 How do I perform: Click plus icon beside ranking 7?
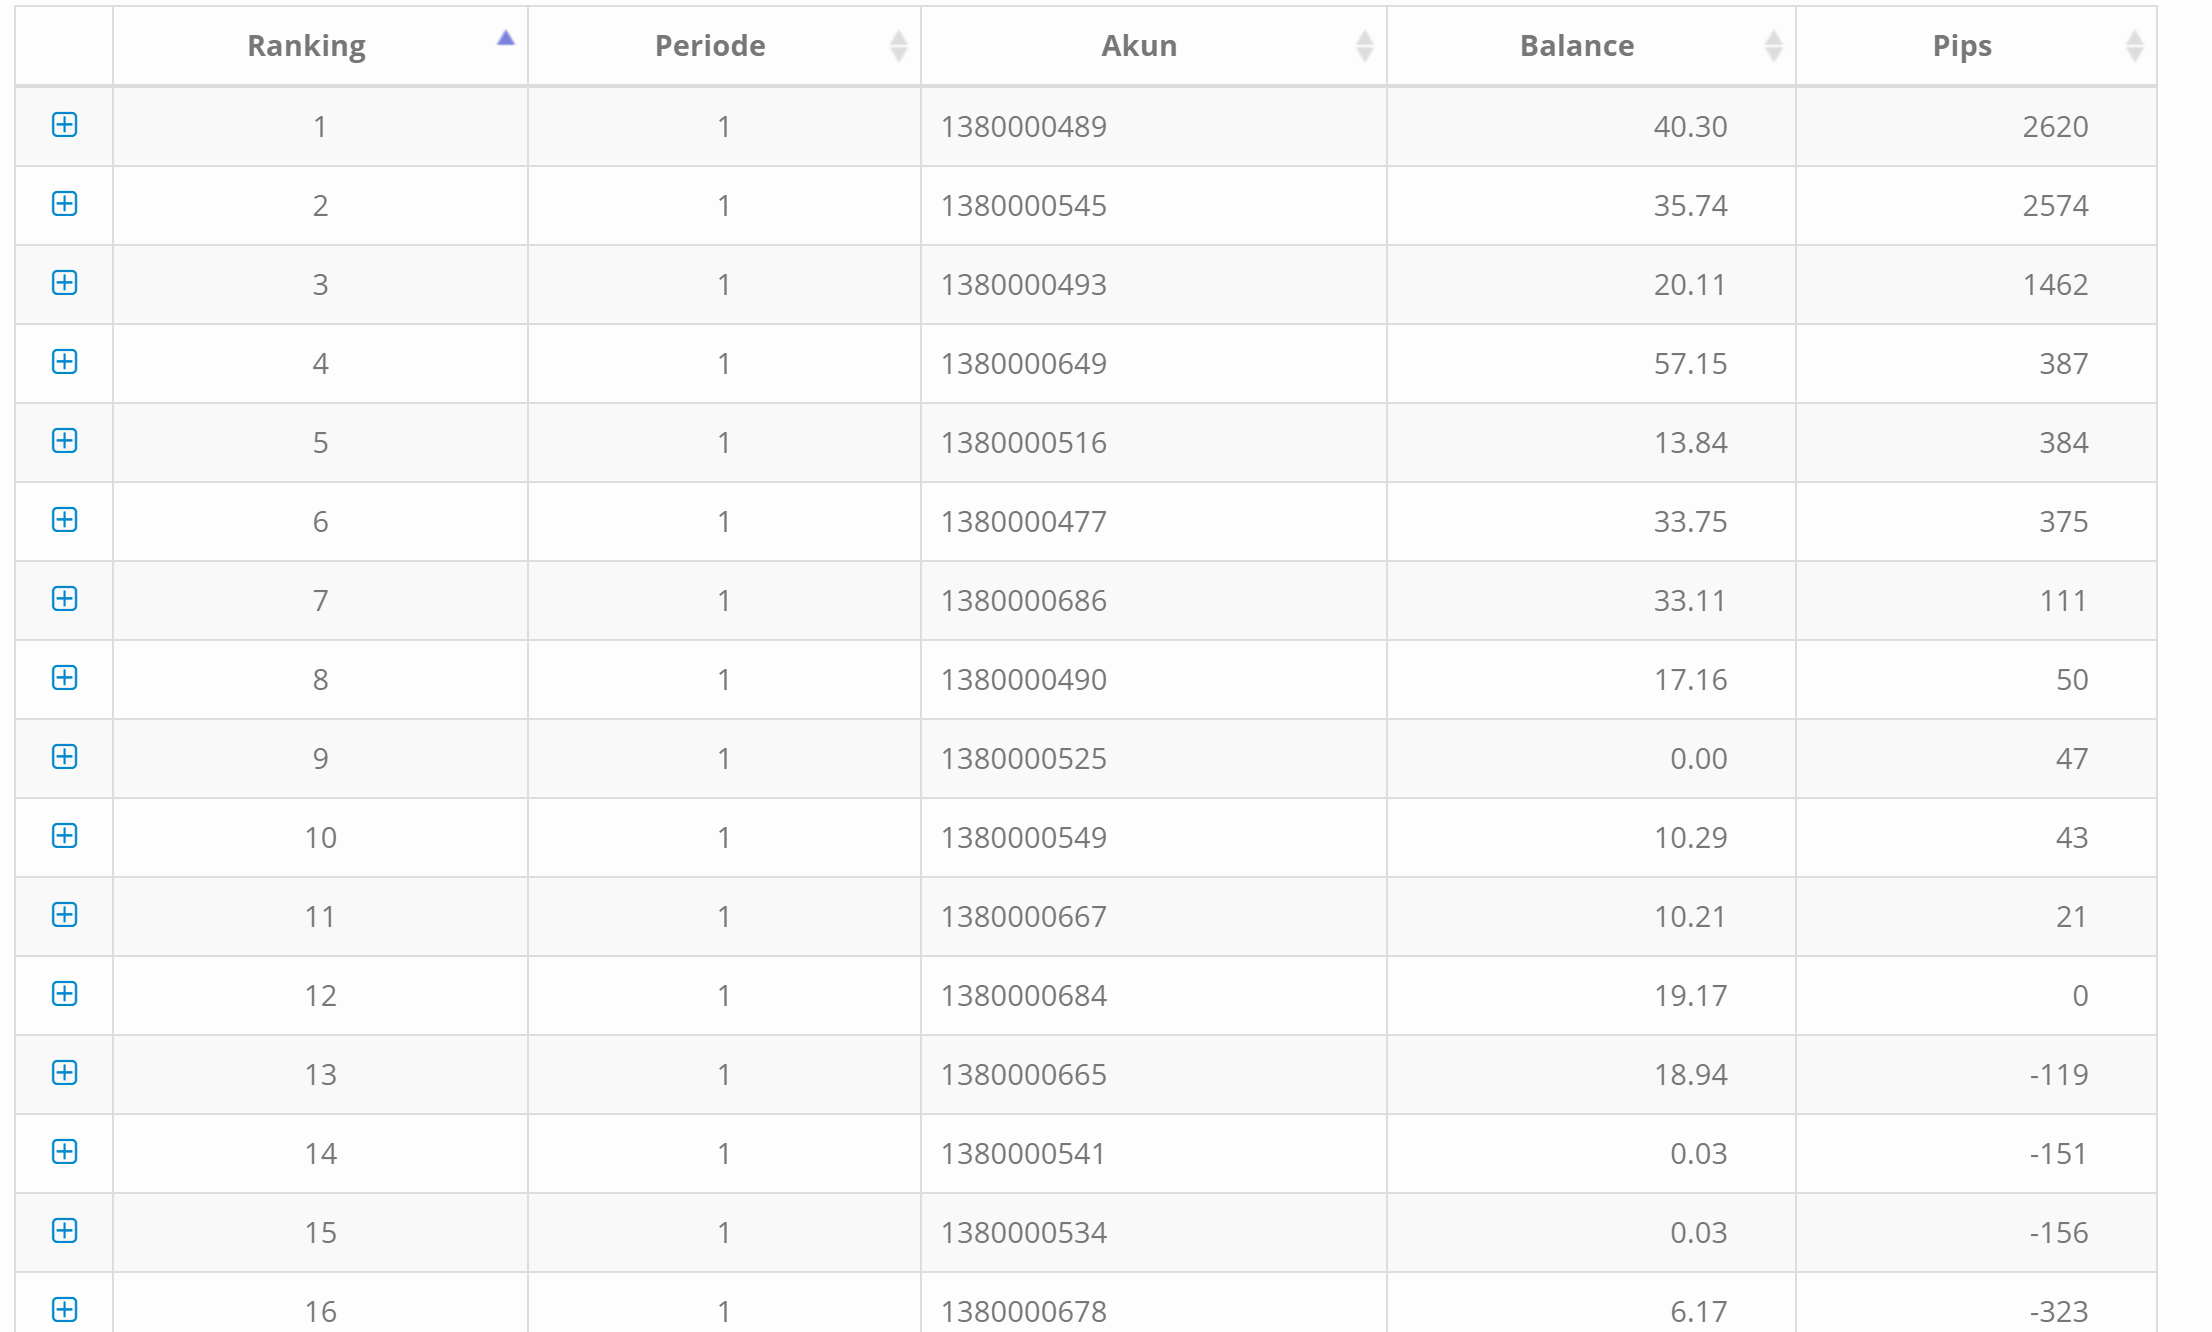[x=64, y=599]
